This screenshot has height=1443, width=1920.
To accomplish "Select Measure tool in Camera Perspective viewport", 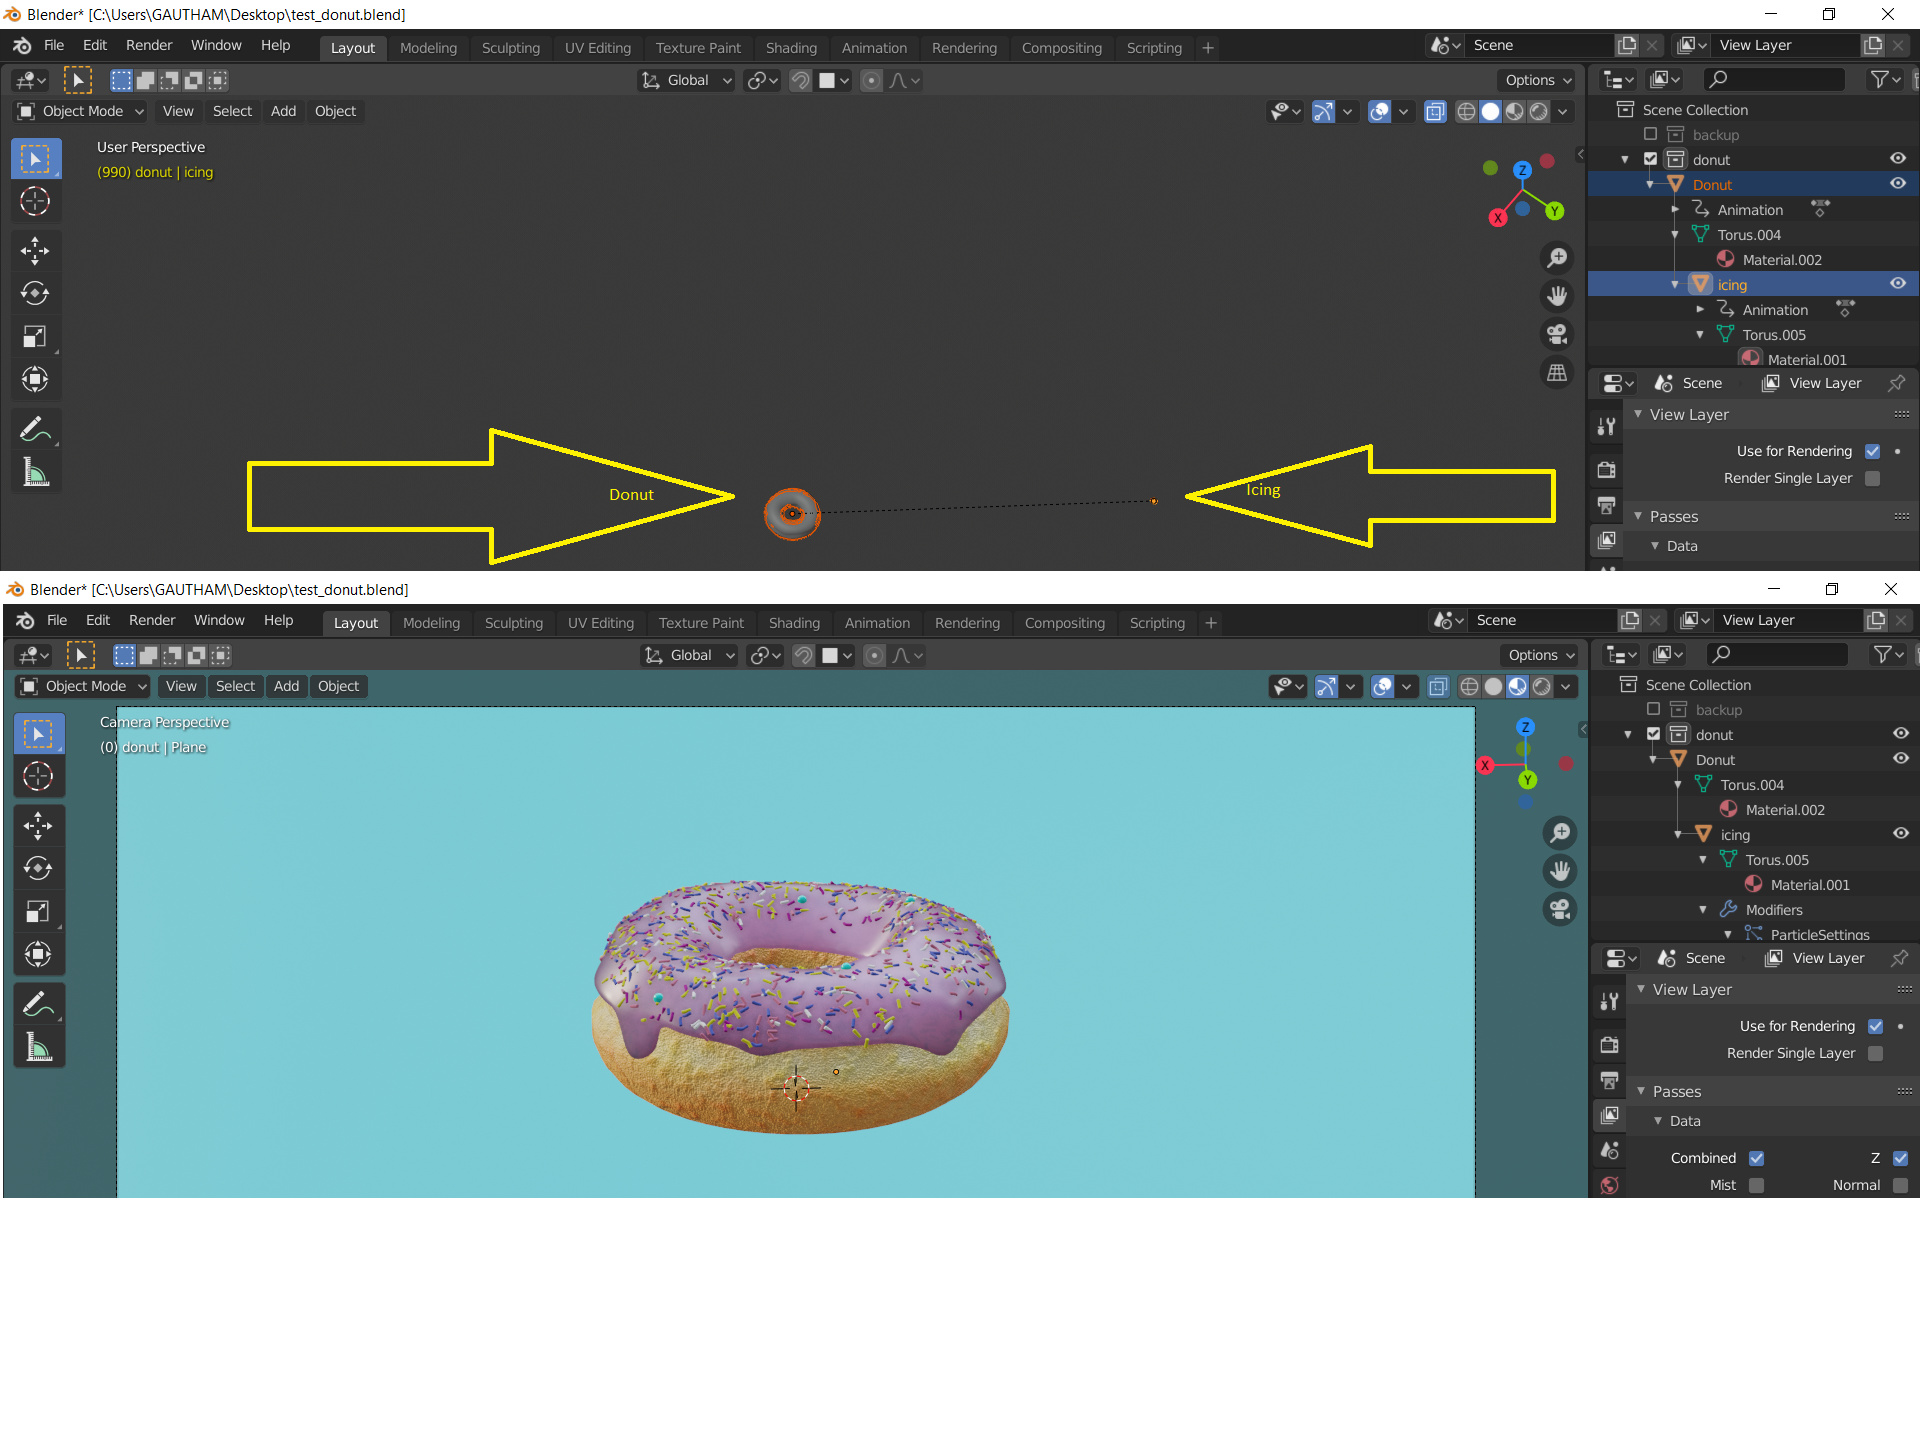I will coord(38,1047).
